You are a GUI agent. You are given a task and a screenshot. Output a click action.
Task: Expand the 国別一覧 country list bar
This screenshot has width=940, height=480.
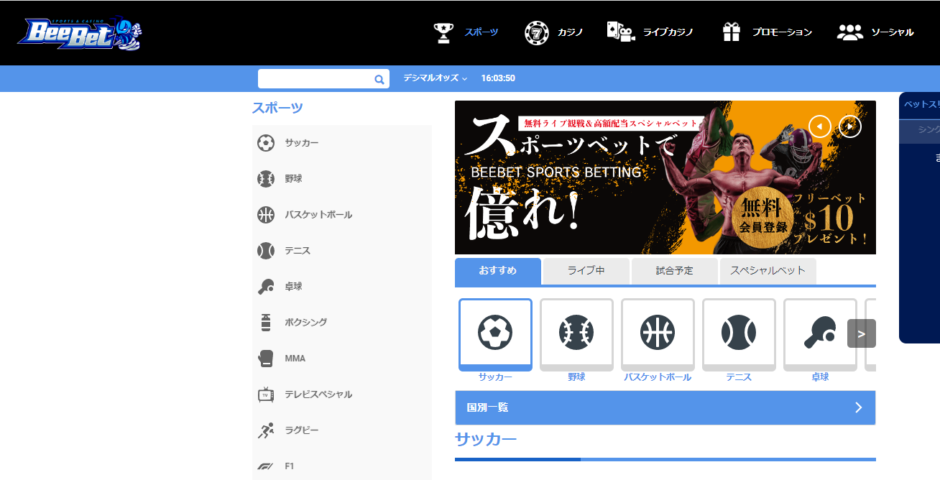665,407
